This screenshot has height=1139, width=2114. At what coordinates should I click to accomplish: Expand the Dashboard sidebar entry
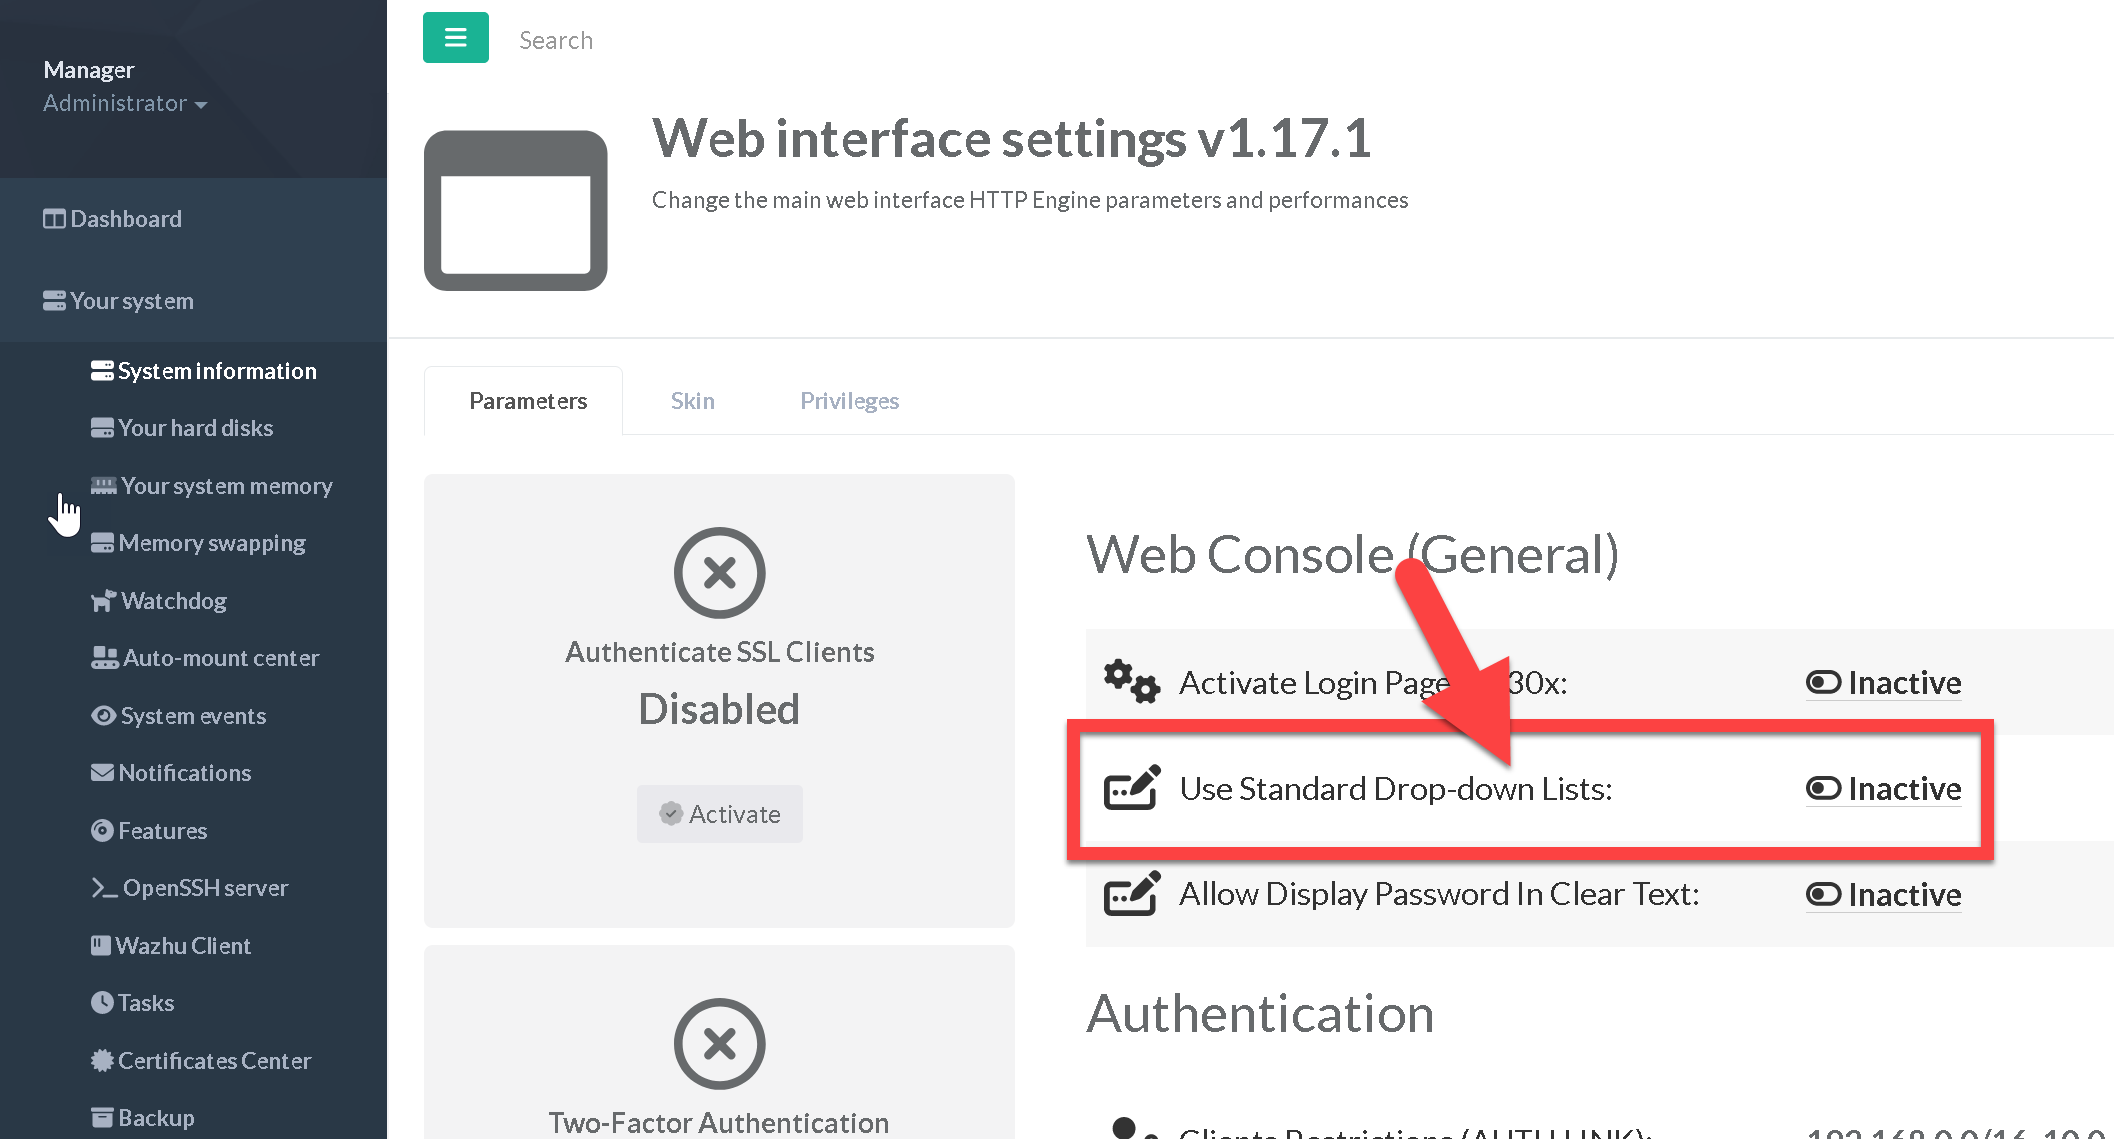pyautogui.click(x=126, y=219)
